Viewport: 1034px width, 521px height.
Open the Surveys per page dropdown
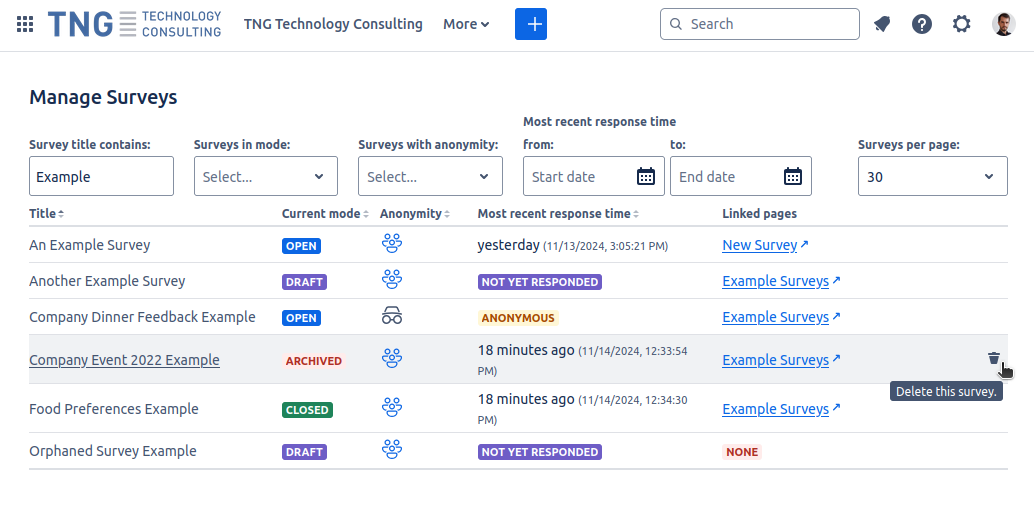[x=932, y=177]
